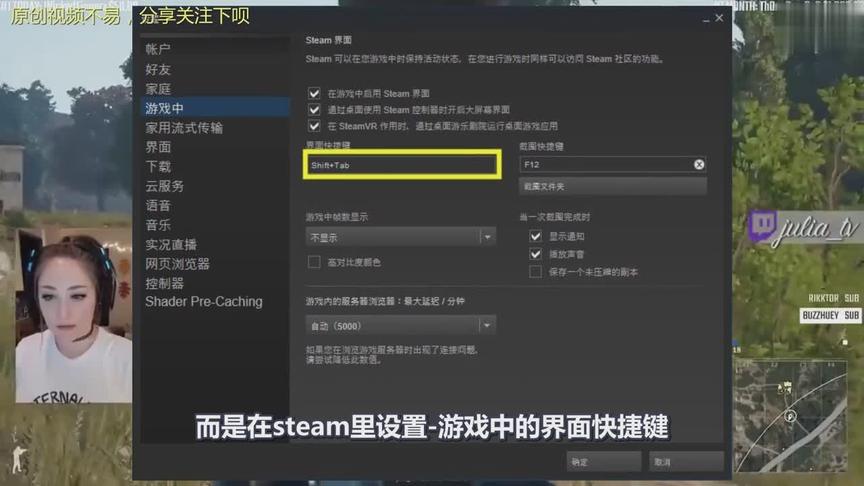Open in-game FPS display dropdown 不显示

pyautogui.click(x=401, y=237)
